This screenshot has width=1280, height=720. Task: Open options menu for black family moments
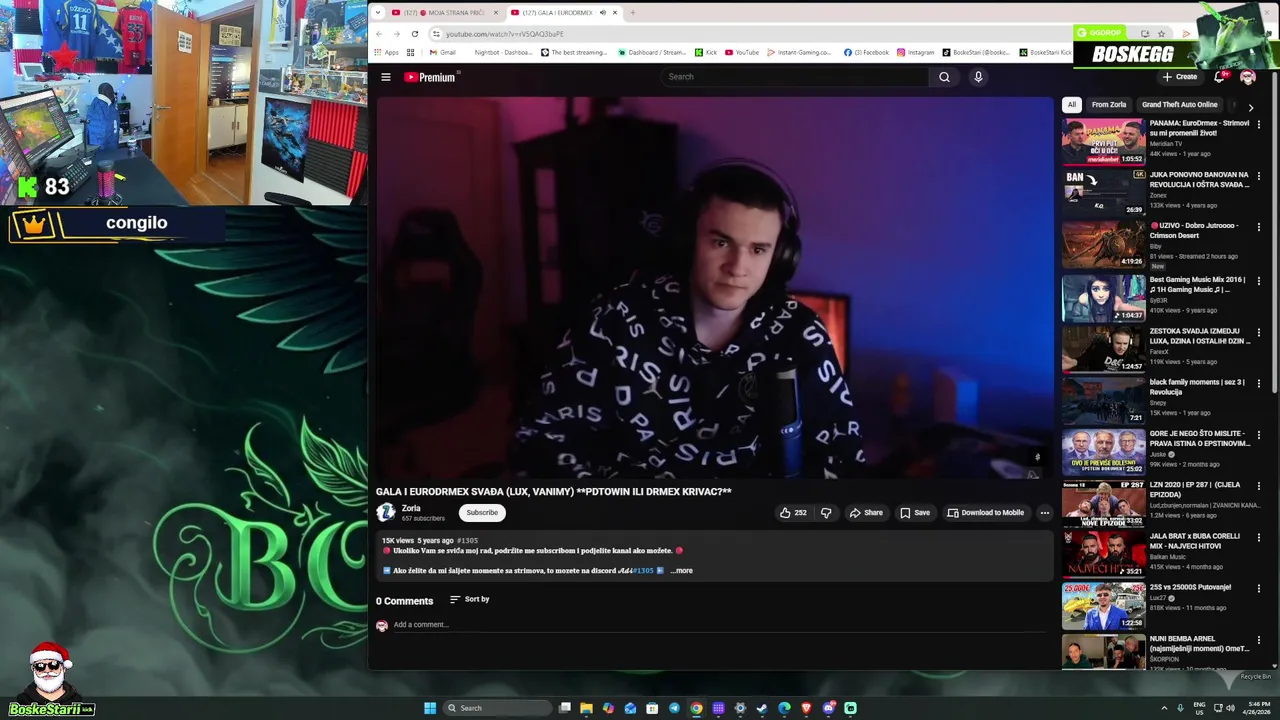pos(1259,383)
